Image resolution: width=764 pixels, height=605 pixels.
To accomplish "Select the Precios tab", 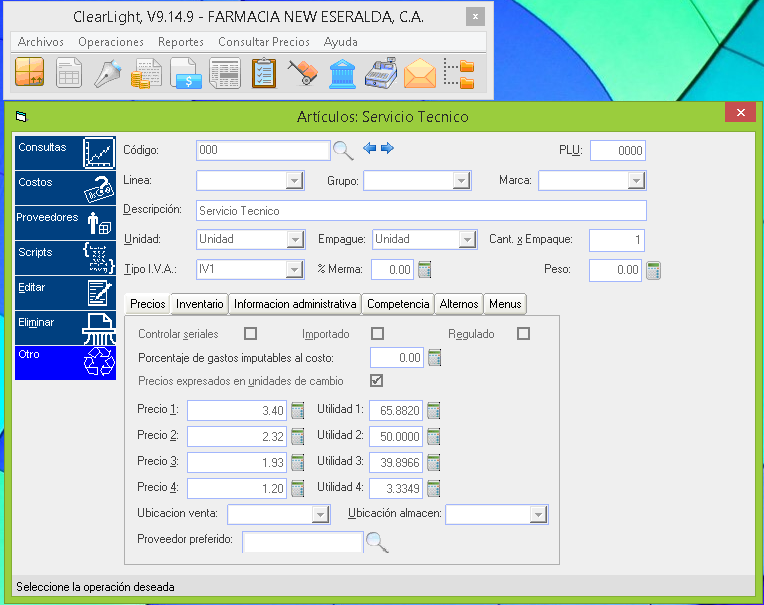I will point(148,304).
